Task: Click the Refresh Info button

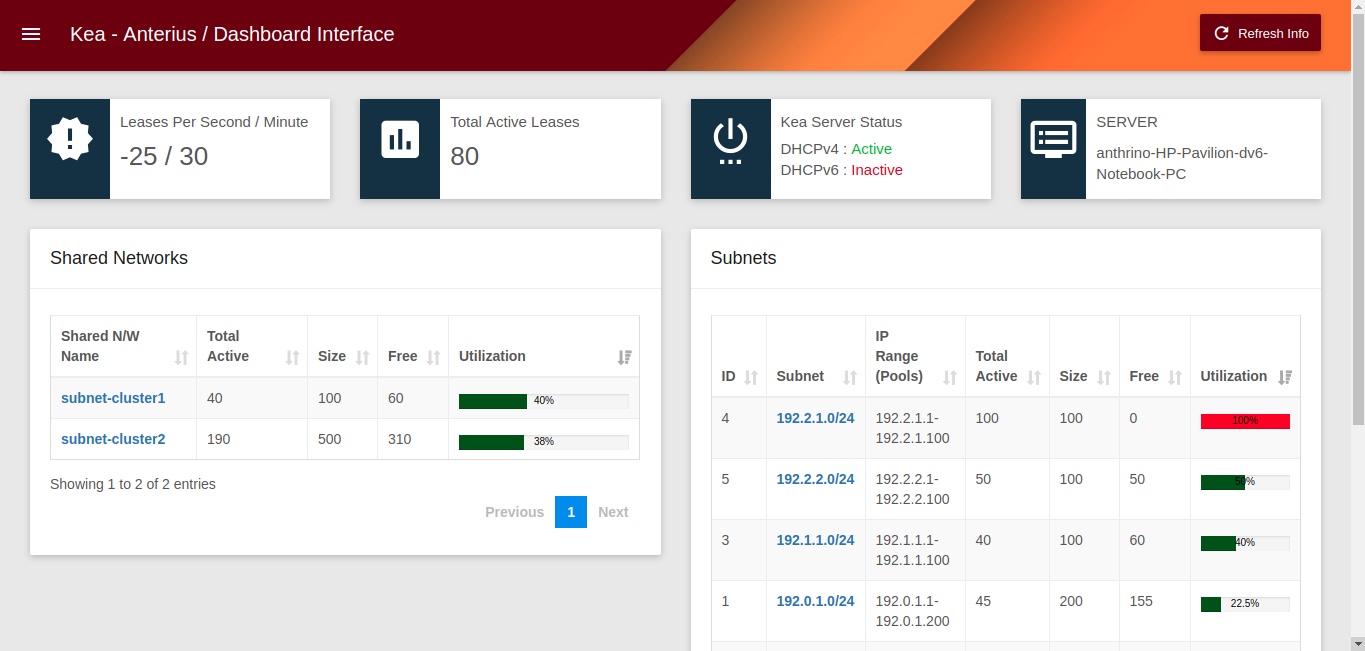Action: (x=1260, y=33)
